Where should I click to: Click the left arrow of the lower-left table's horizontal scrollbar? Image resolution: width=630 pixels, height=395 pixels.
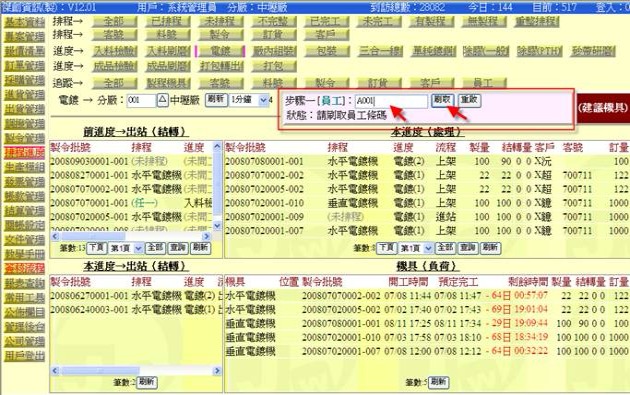55,370
